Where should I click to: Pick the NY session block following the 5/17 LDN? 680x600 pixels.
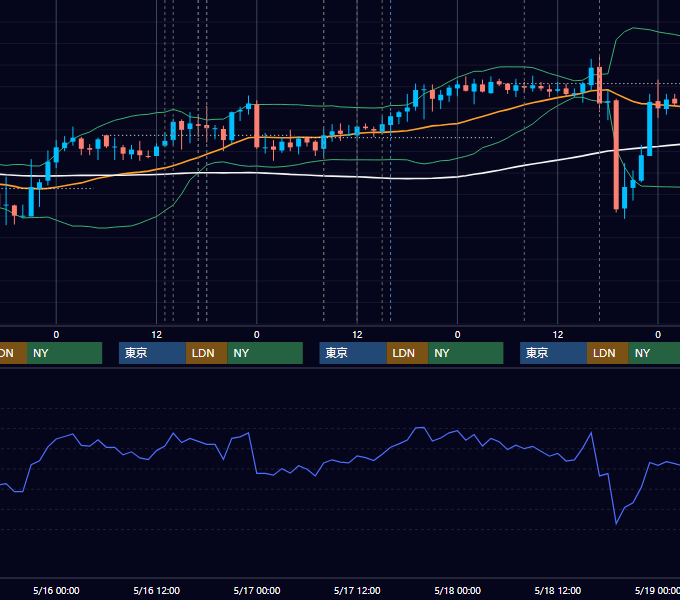pyautogui.click(x=466, y=353)
